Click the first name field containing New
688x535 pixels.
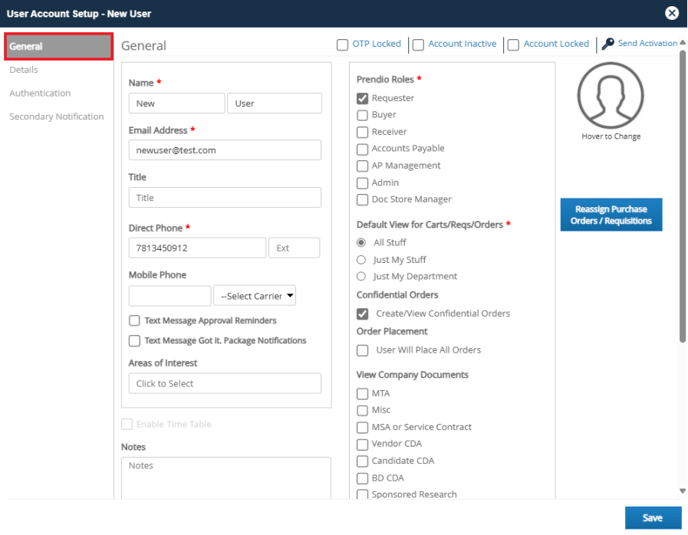click(x=176, y=103)
